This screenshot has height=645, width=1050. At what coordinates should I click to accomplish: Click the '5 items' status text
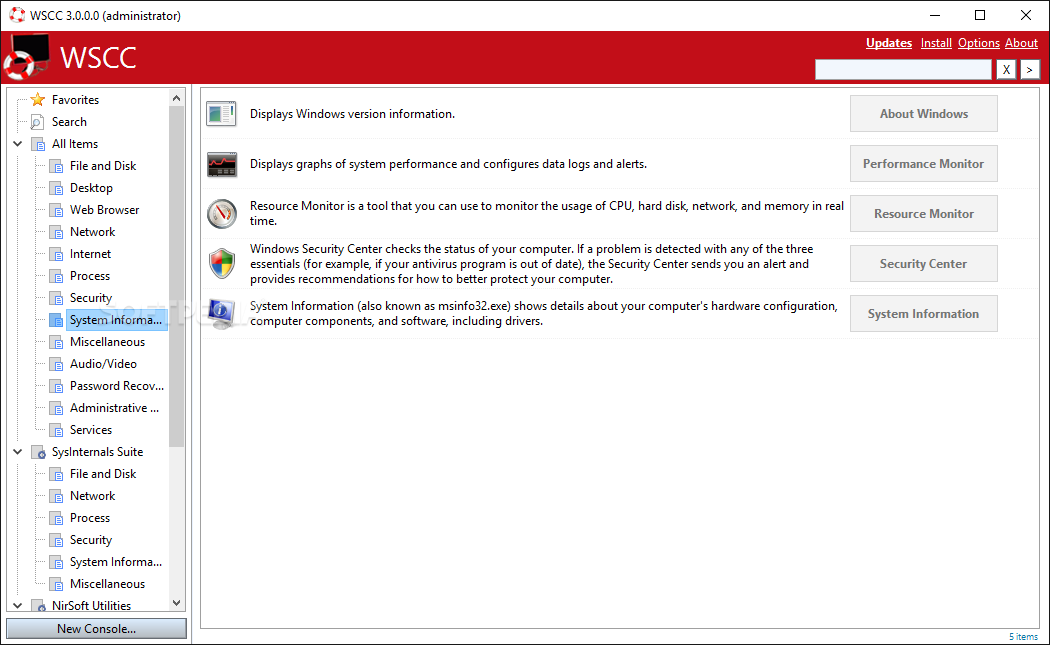[1023, 637]
